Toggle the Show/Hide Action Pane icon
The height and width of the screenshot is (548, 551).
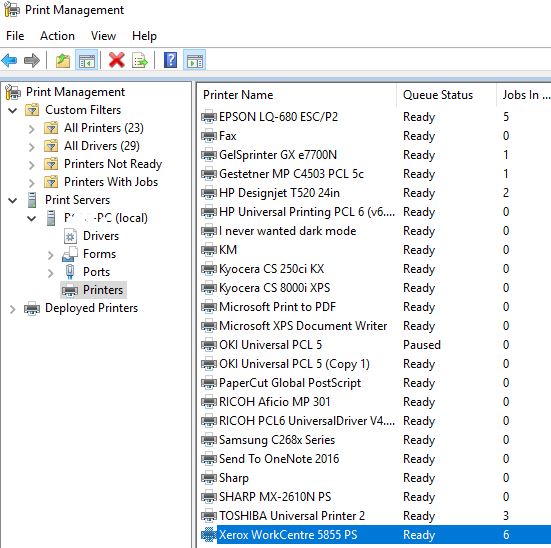pyautogui.click(x=194, y=60)
